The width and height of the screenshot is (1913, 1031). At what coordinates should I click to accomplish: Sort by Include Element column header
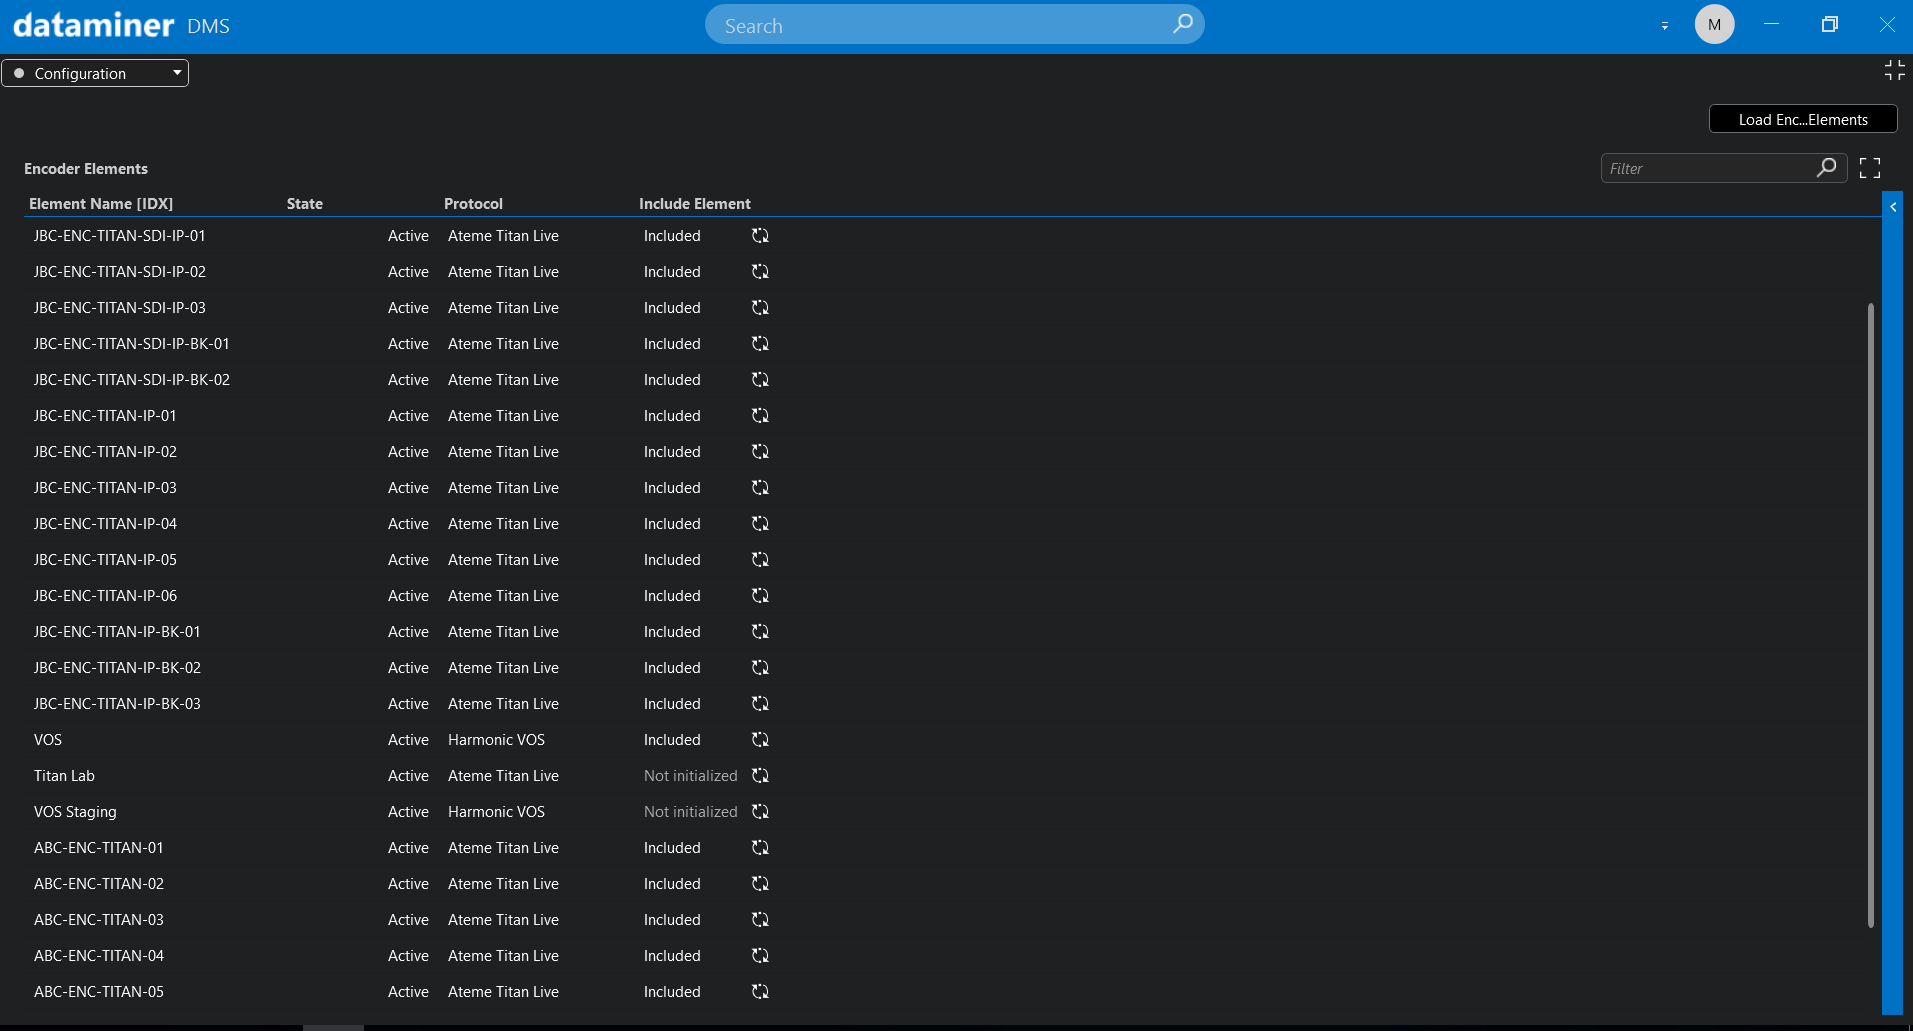[695, 204]
